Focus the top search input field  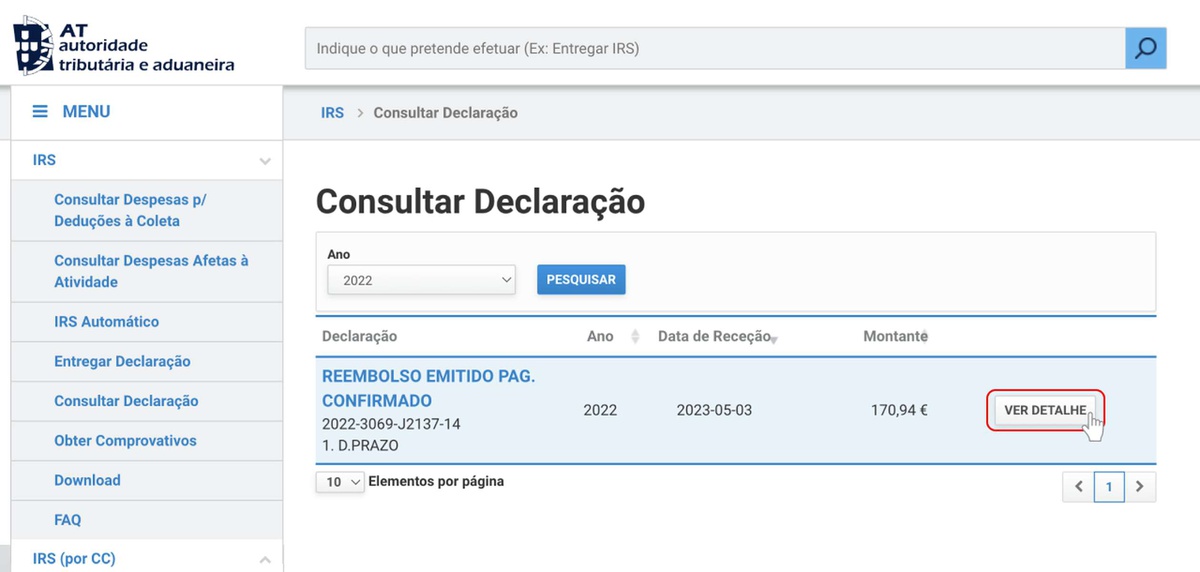714,48
